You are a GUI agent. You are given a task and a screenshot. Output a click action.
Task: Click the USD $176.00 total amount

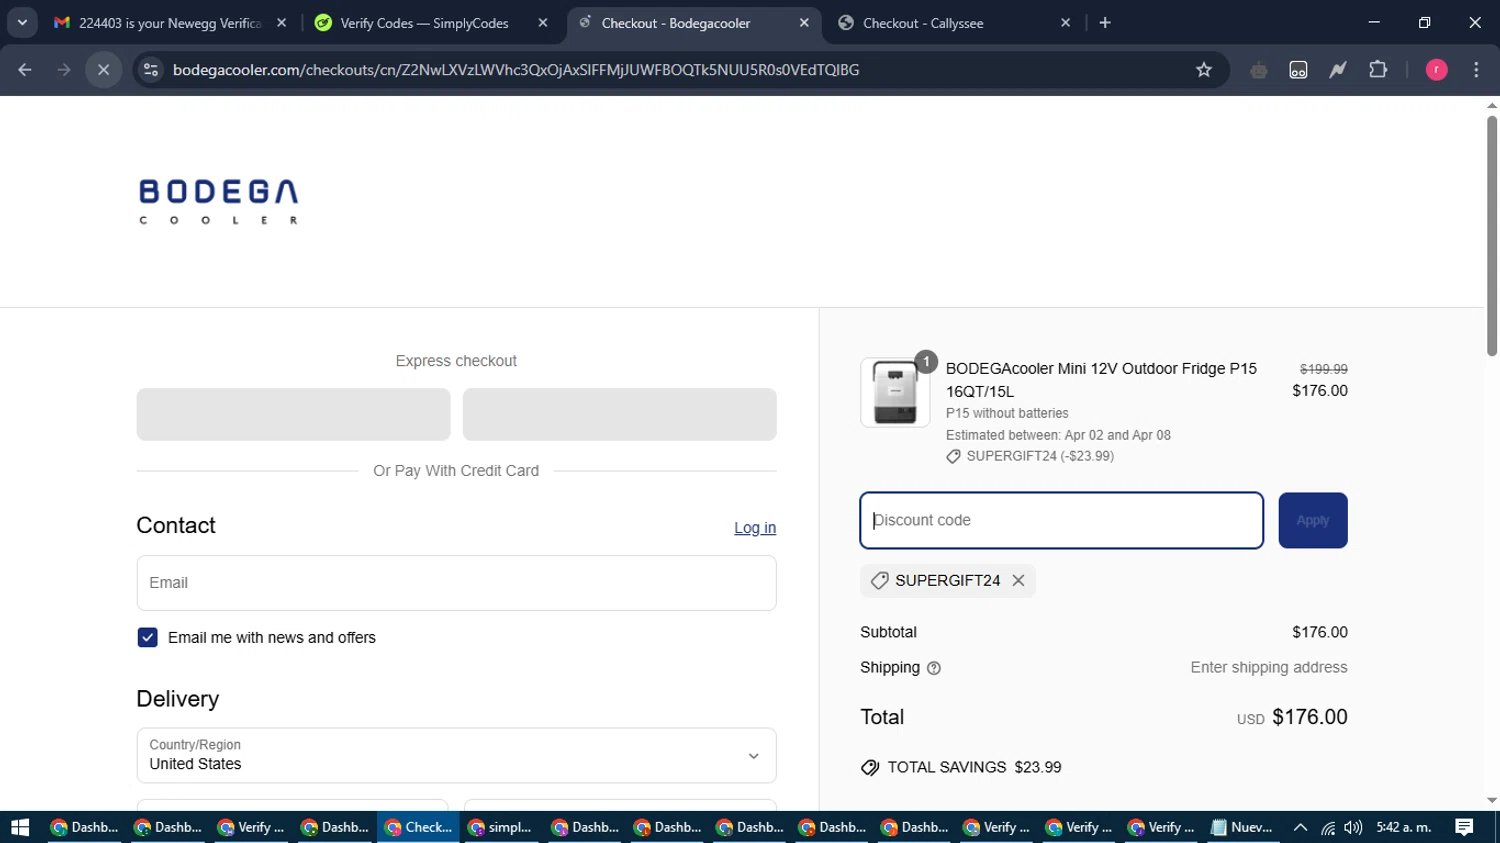point(1292,717)
